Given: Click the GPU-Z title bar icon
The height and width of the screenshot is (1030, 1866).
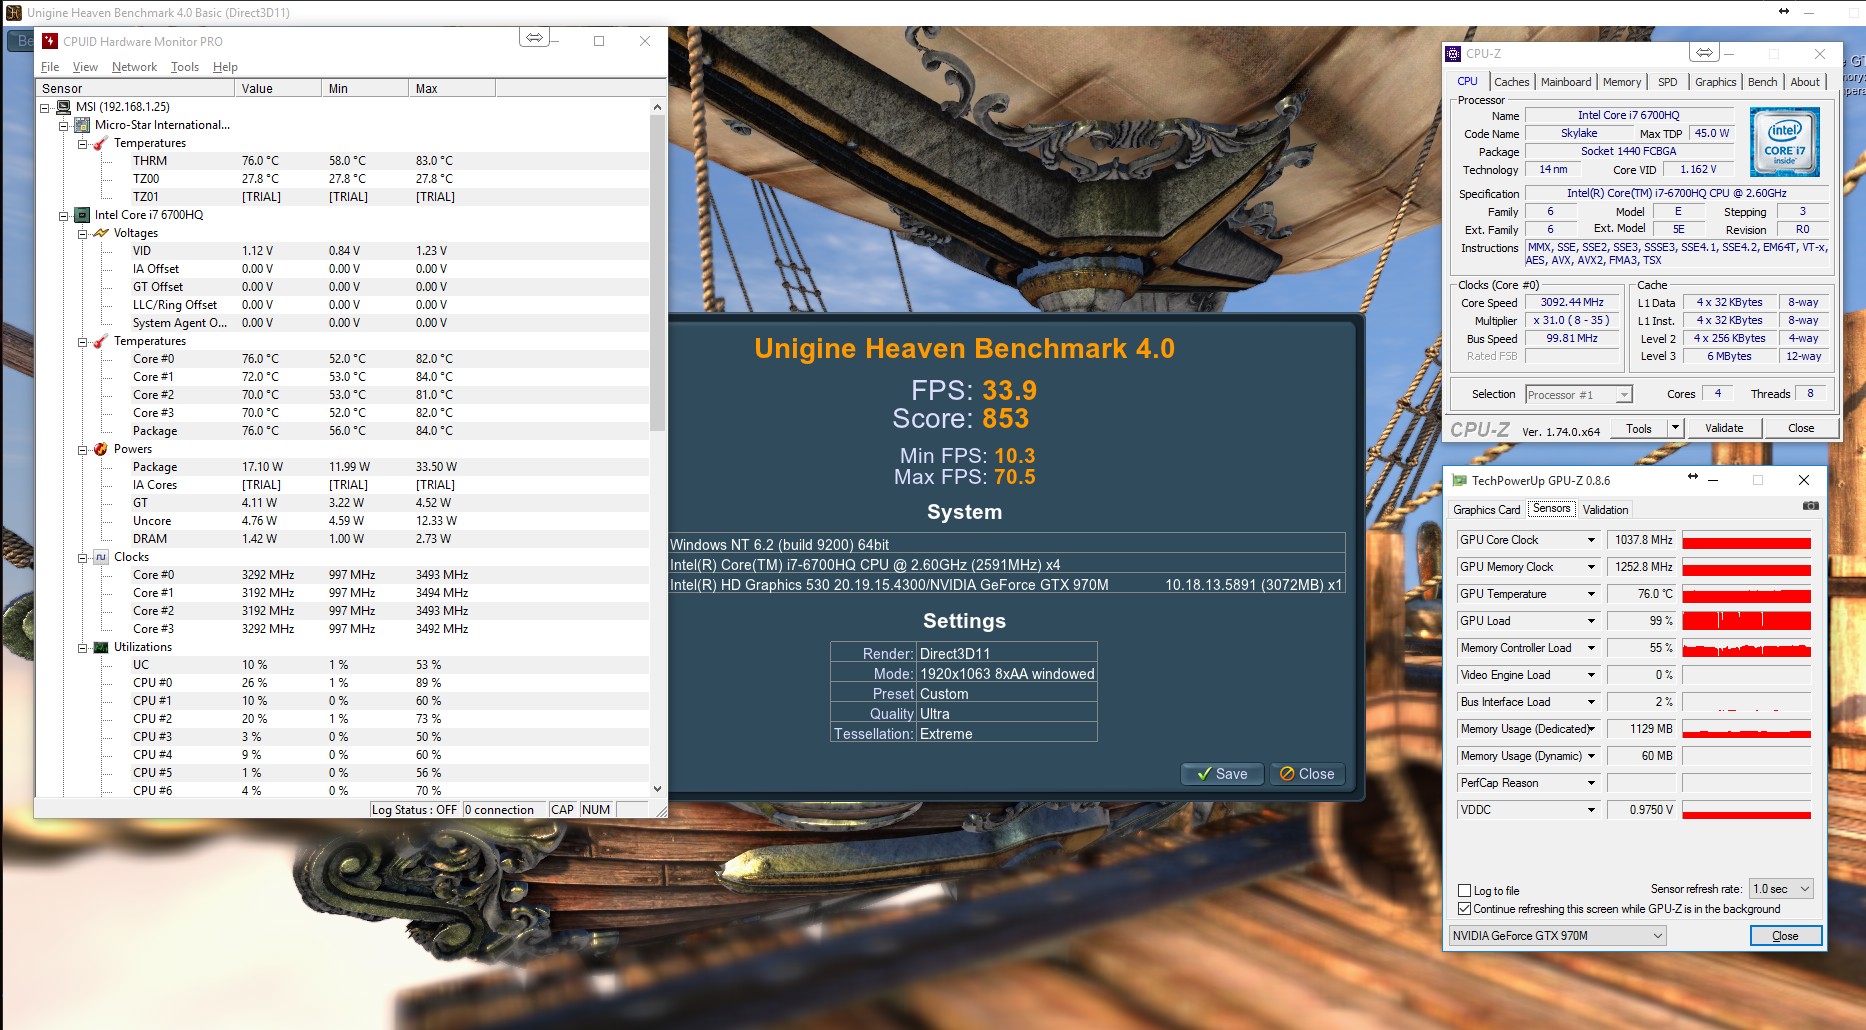Looking at the screenshot, I should [x=1459, y=481].
